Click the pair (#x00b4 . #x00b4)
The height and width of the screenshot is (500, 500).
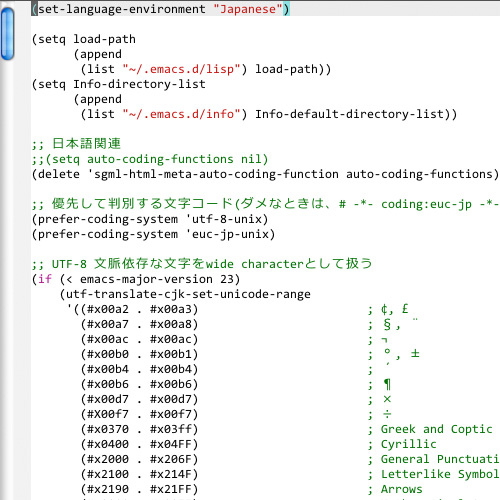[x=139, y=369]
